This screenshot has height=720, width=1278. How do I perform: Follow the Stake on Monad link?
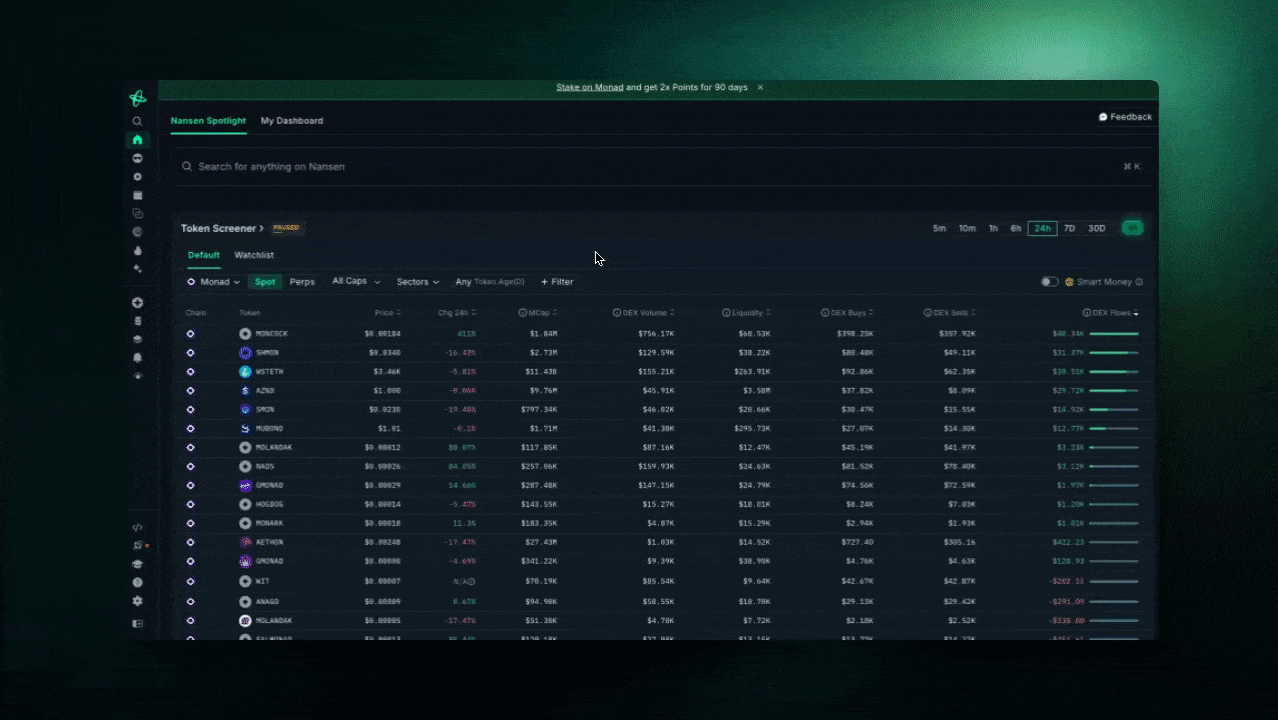[x=590, y=88]
